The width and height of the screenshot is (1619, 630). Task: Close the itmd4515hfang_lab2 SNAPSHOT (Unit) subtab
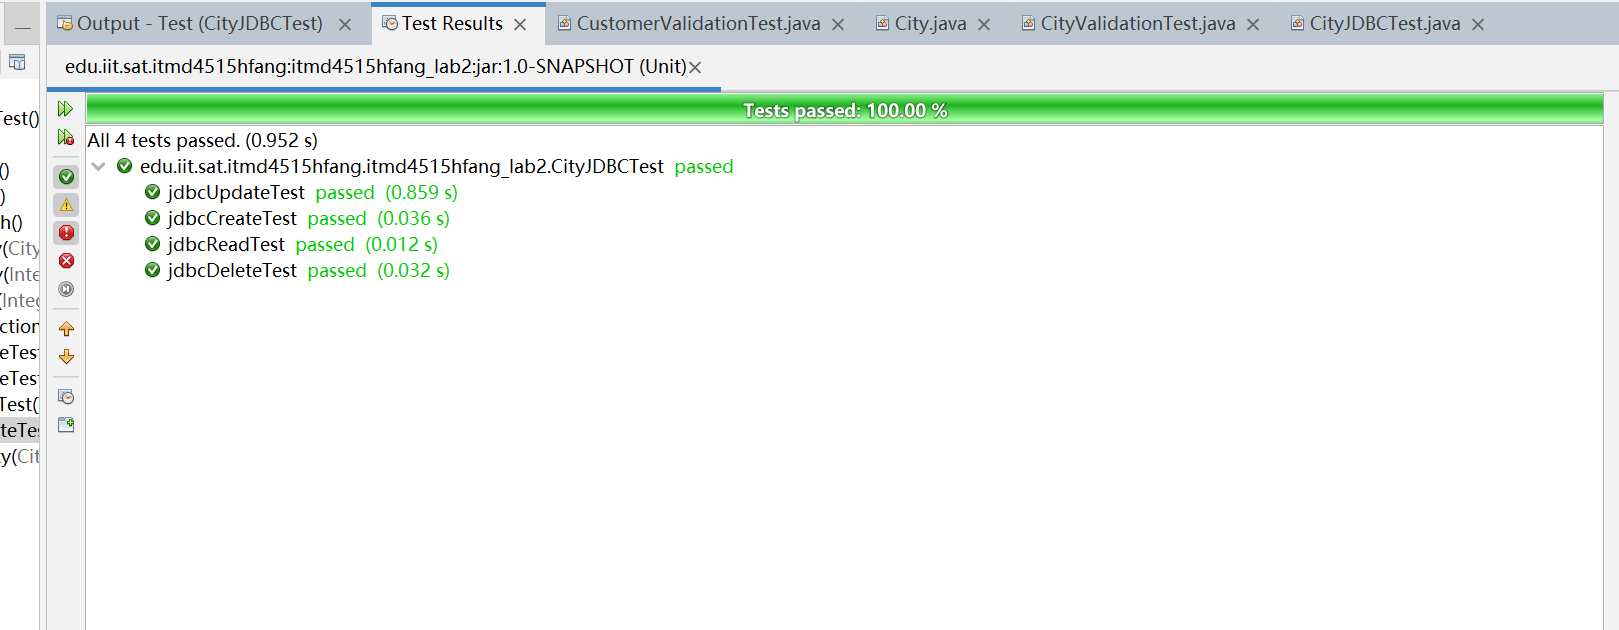pyautogui.click(x=695, y=67)
